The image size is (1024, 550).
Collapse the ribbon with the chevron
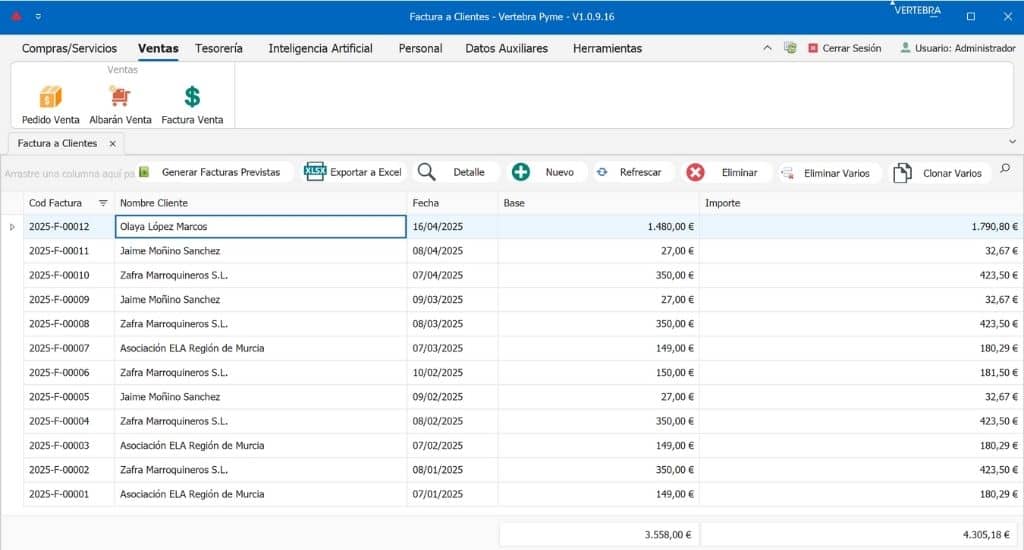coord(767,47)
